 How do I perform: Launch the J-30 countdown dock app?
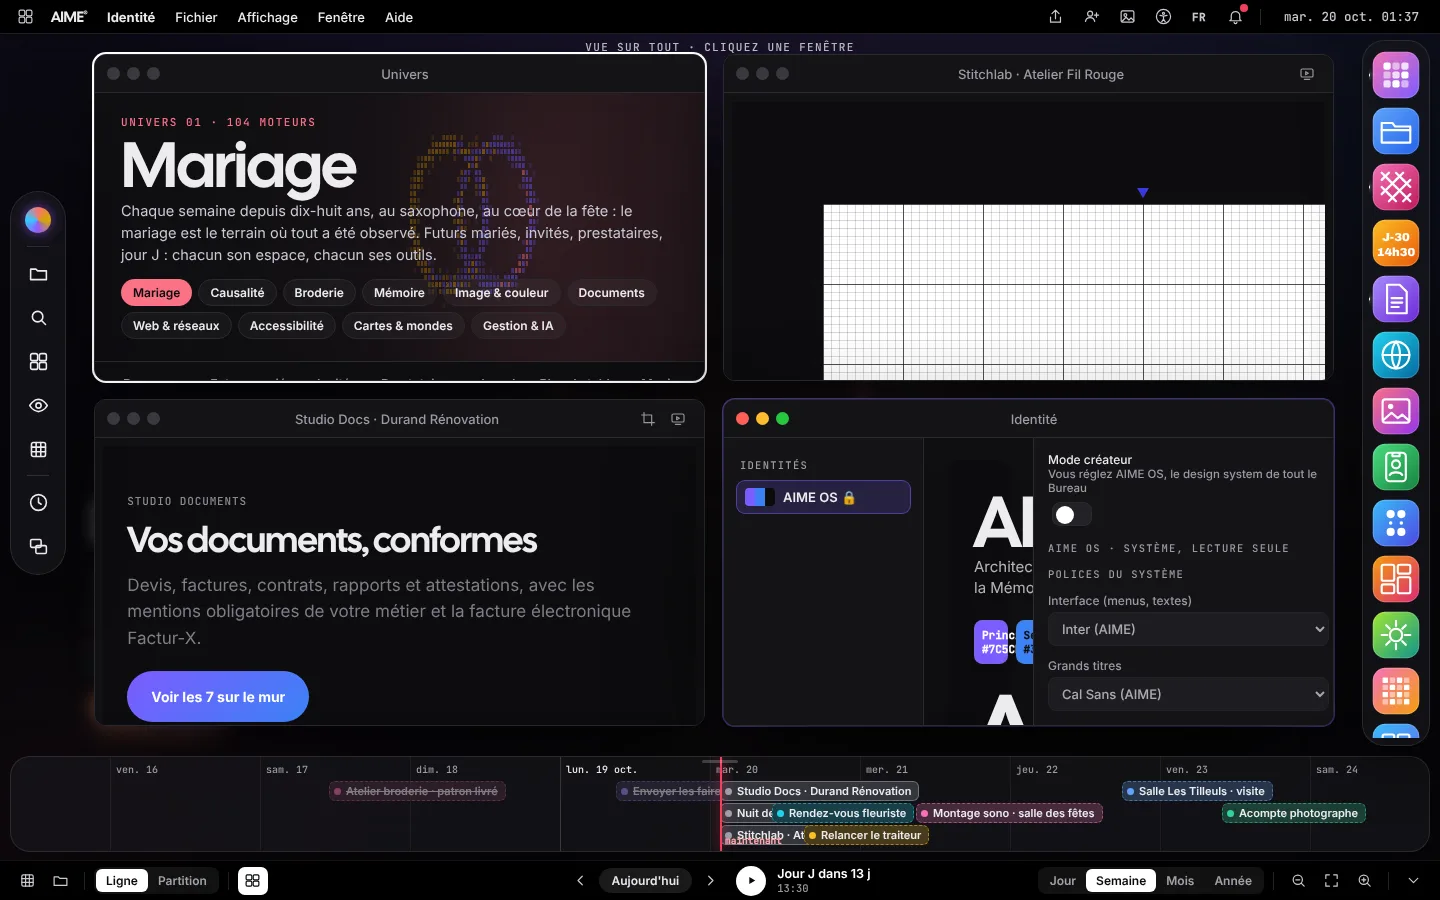click(x=1396, y=243)
